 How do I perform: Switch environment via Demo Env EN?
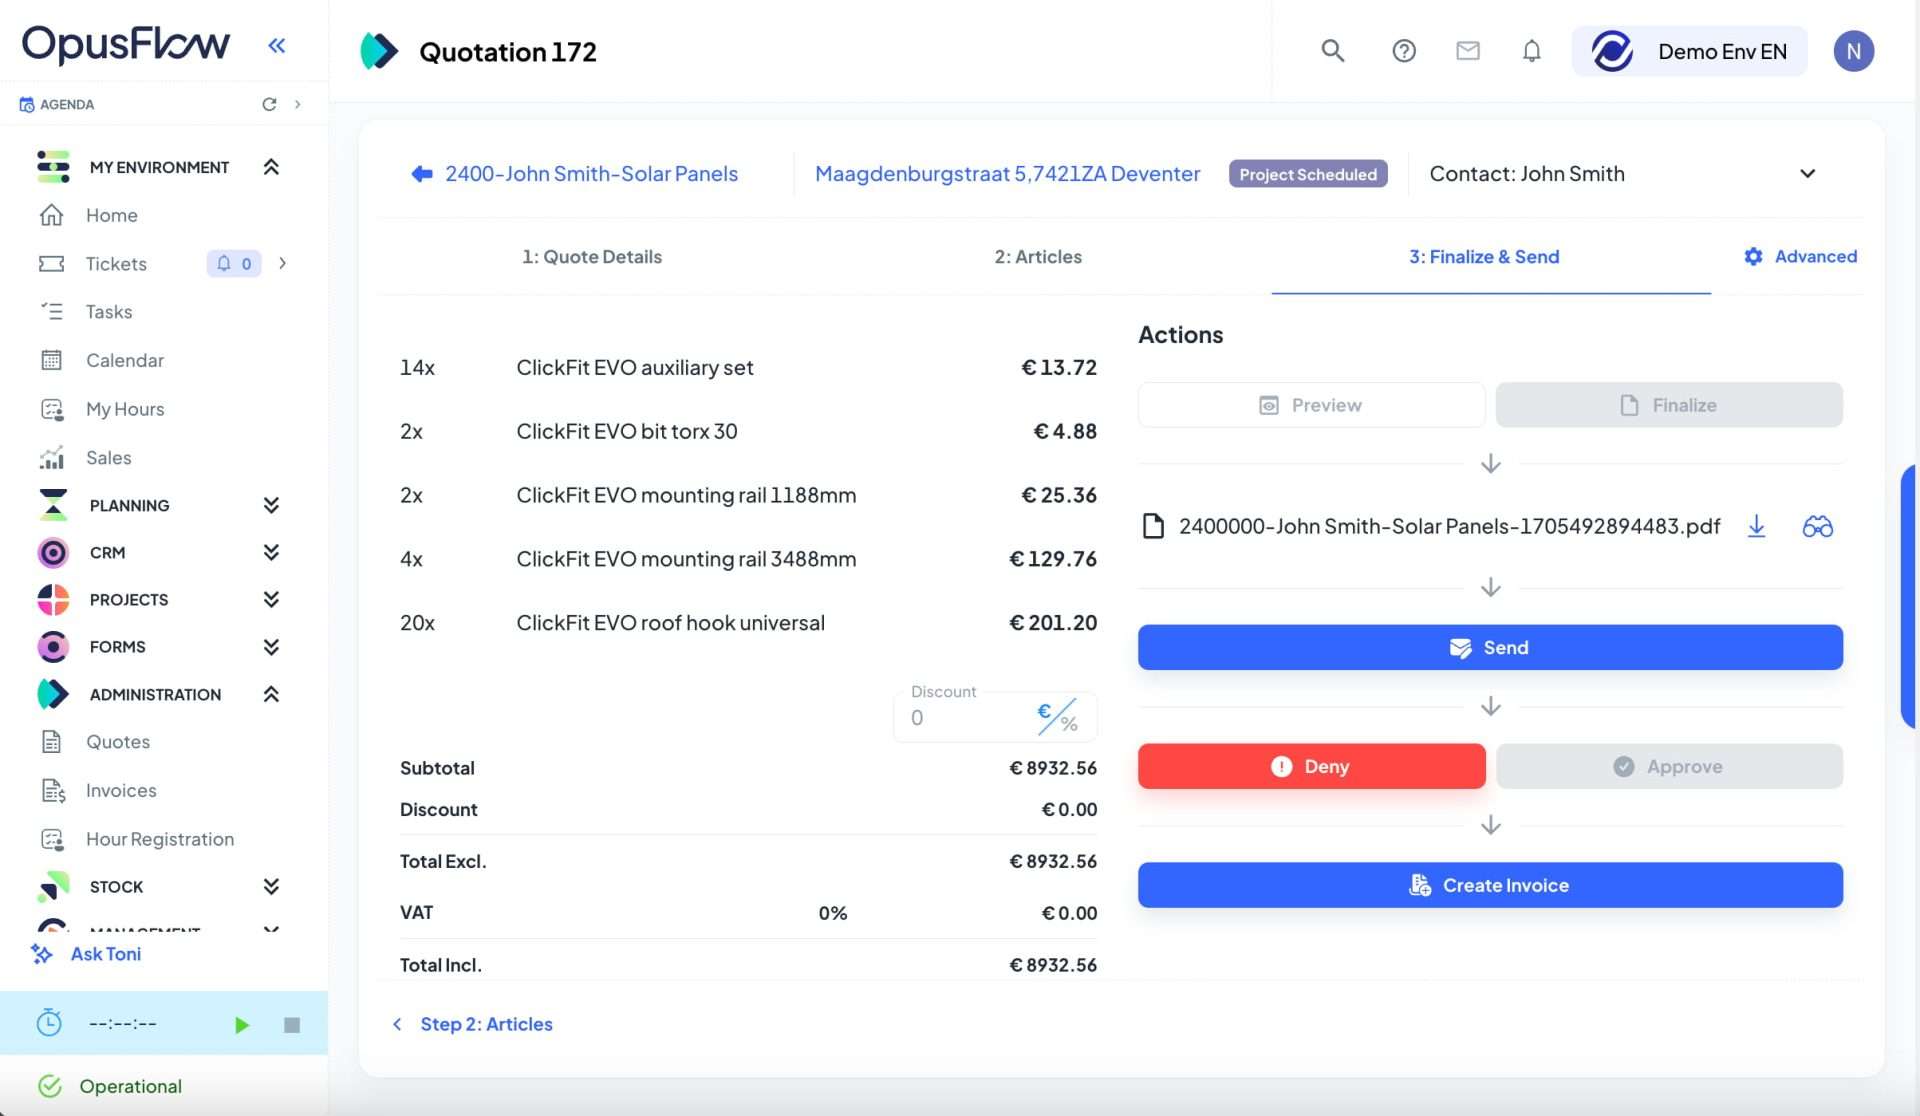(1689, 51)
